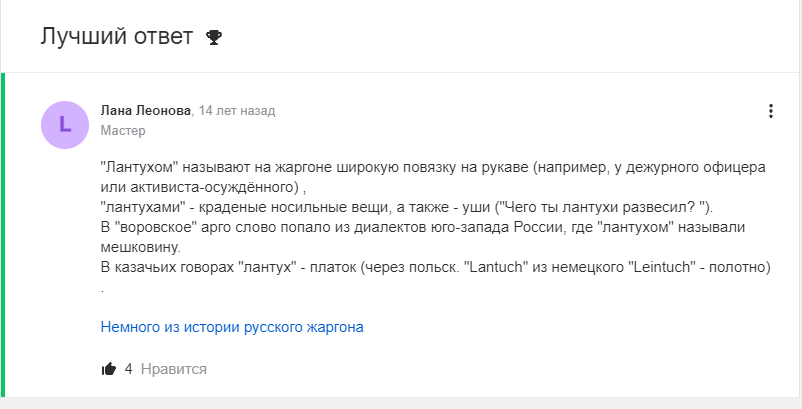Click the line или активиста-осуждённого

204,188
